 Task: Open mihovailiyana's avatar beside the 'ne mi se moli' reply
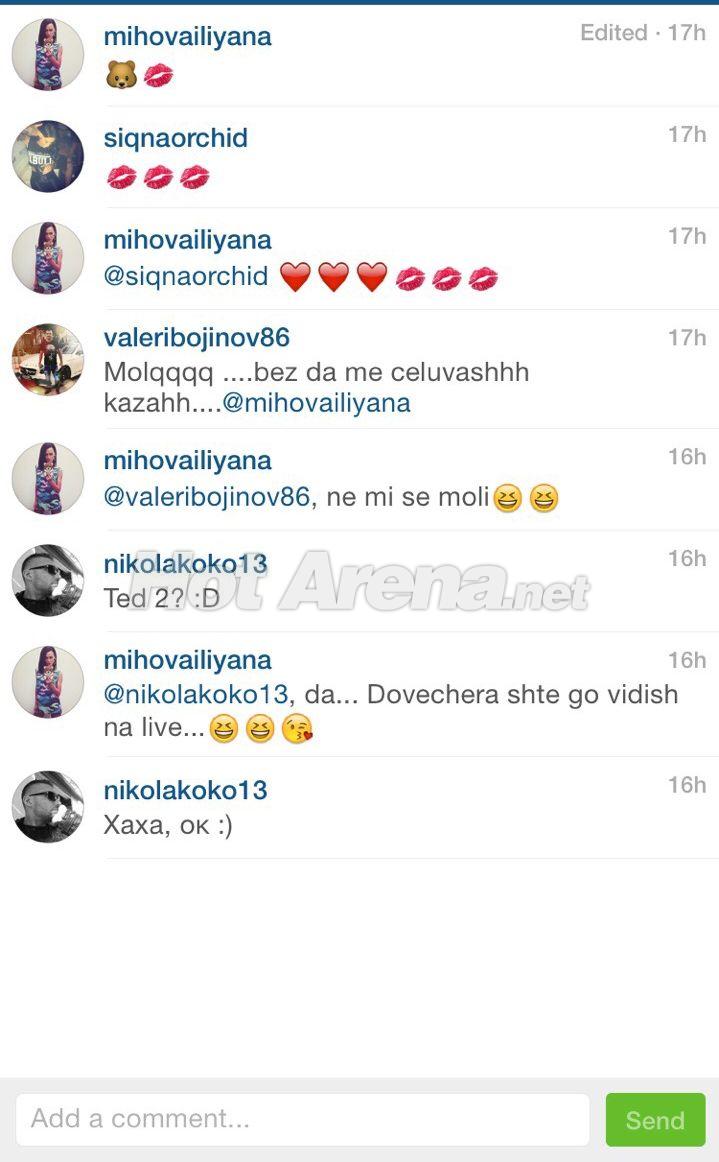coord(47,479)
